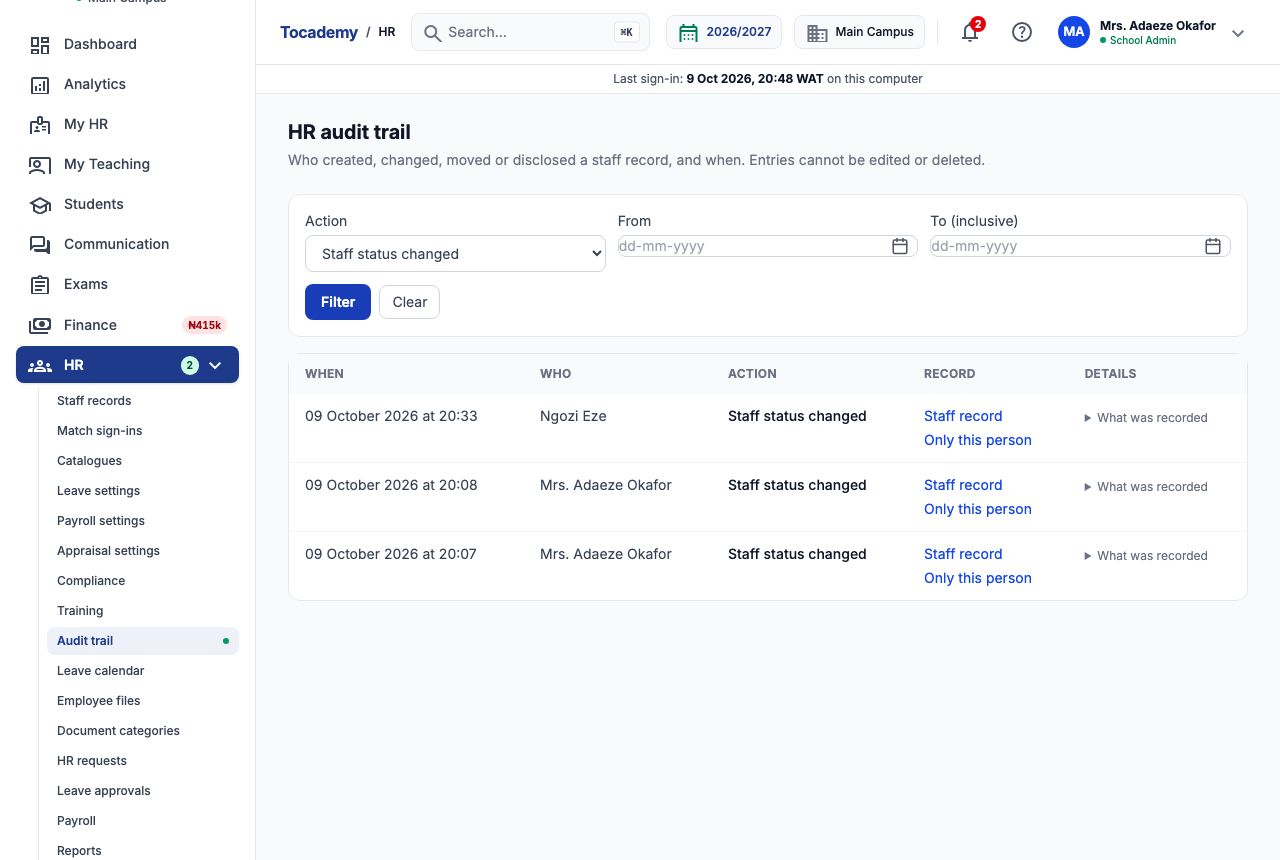Viewport: 1280px width, 860px height.
Task: Select Leave calendar in the sidebar
Action: pos(101,671)
